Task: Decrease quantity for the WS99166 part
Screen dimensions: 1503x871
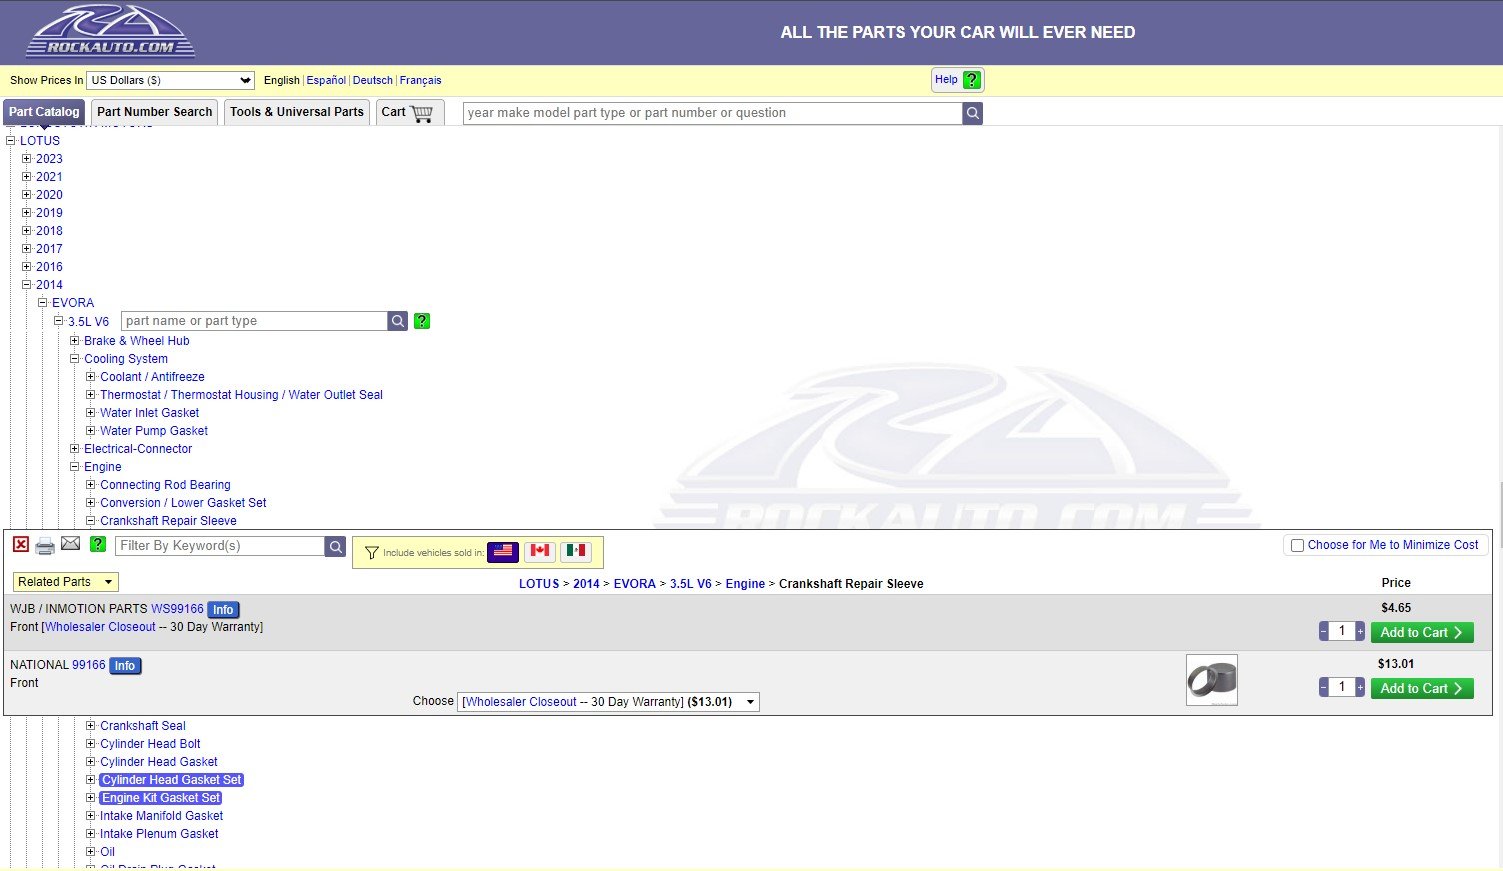Action: pos(1324,631)
